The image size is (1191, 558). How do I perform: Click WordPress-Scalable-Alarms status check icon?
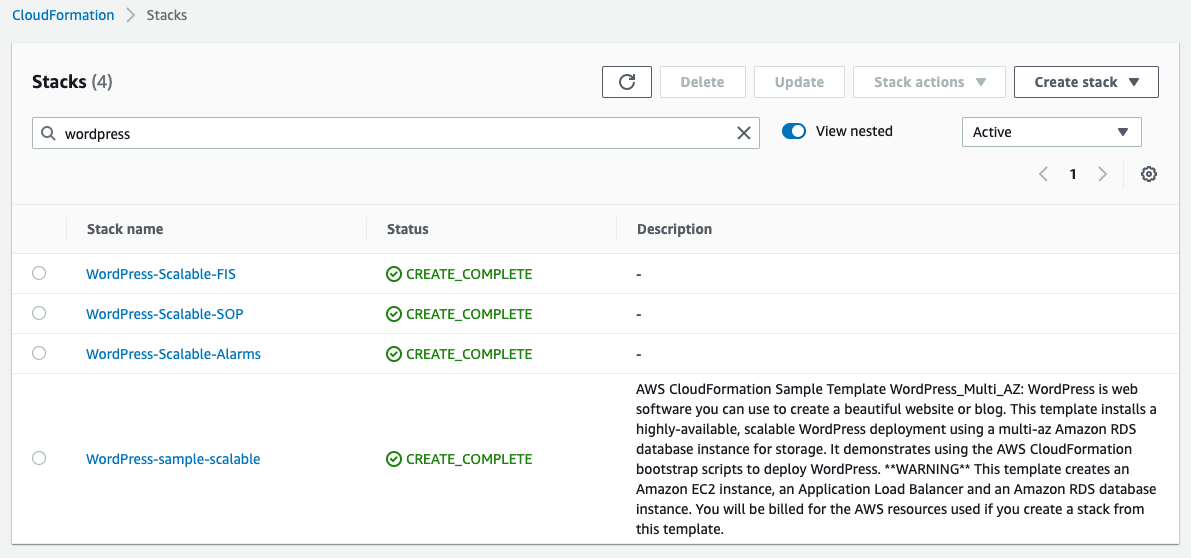pyautogui.click(x=393, y=354)
